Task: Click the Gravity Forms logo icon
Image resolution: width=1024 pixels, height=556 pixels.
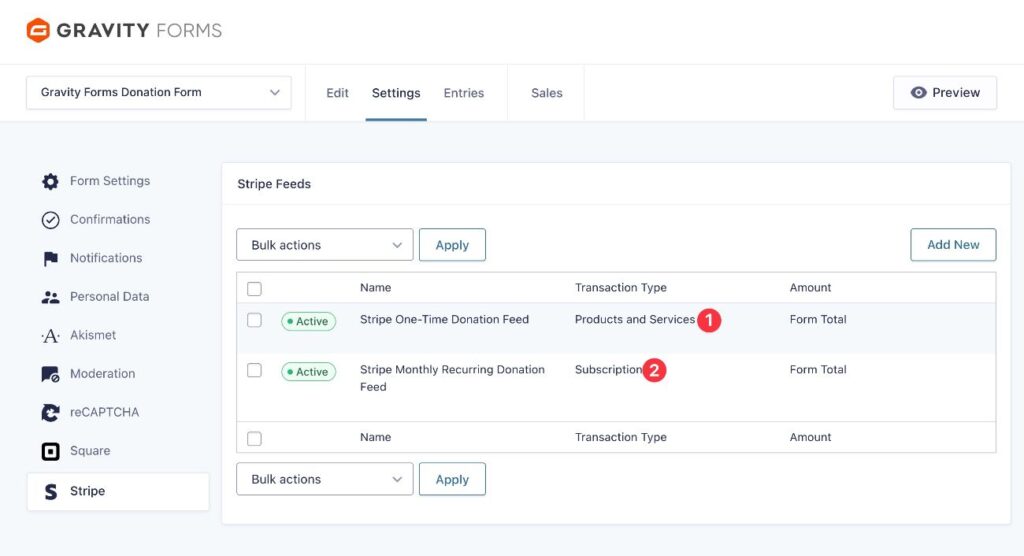Action: tap(38, 30)
